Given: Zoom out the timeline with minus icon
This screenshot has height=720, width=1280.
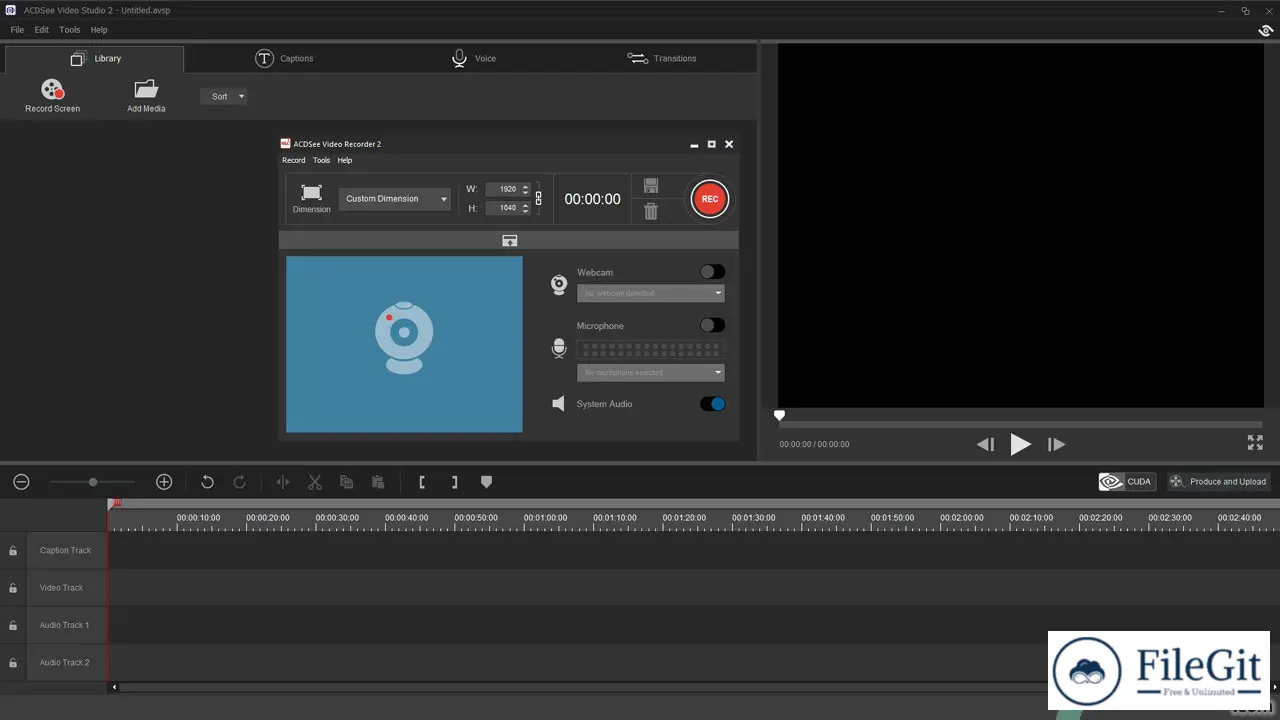Looking at the screenshot, I should tap(21, 482).
